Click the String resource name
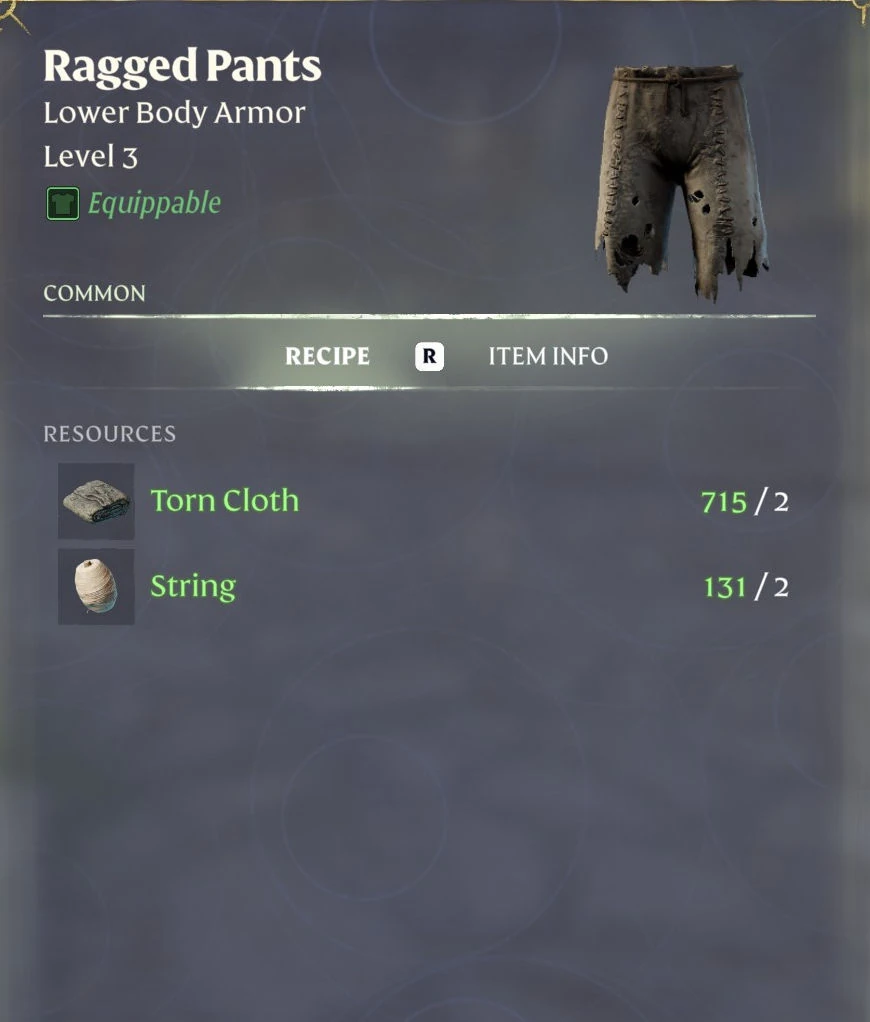 (193, 587)
